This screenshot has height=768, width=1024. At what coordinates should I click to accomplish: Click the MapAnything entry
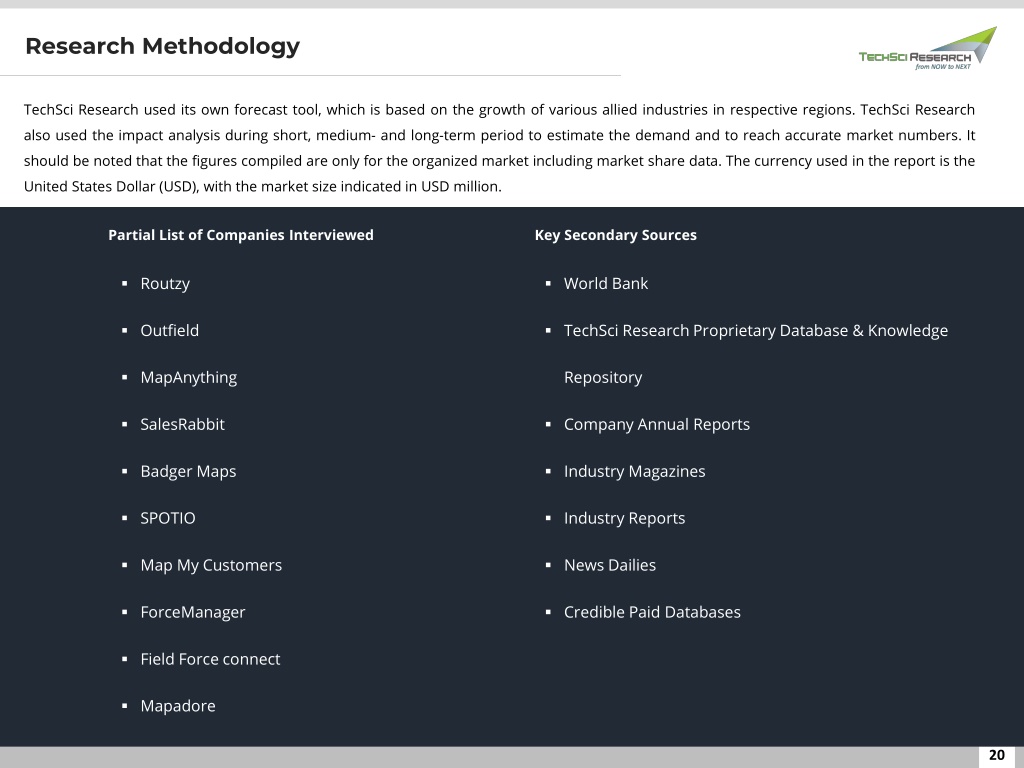point(189,378)
